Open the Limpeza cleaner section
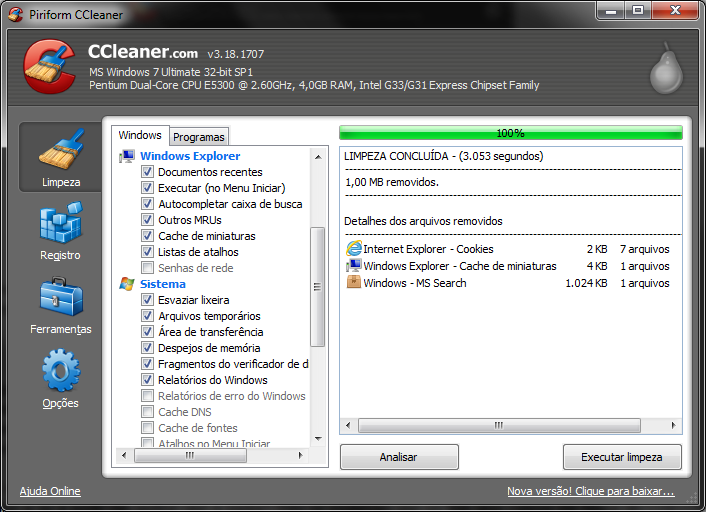 coord(61,157)
